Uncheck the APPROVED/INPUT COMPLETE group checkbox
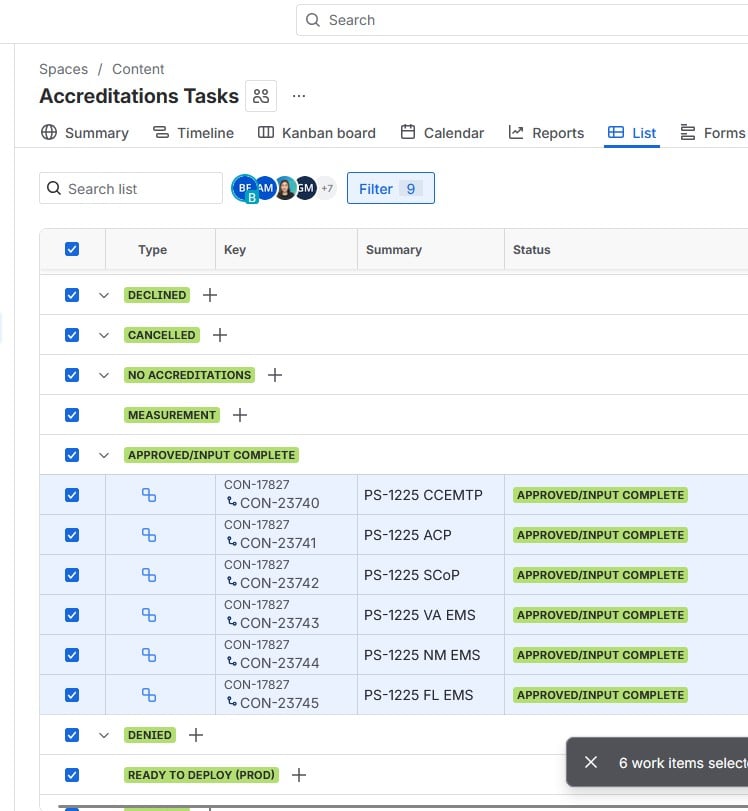The width and height of the screenshot is (748, 811). click(x=72, y=455)
